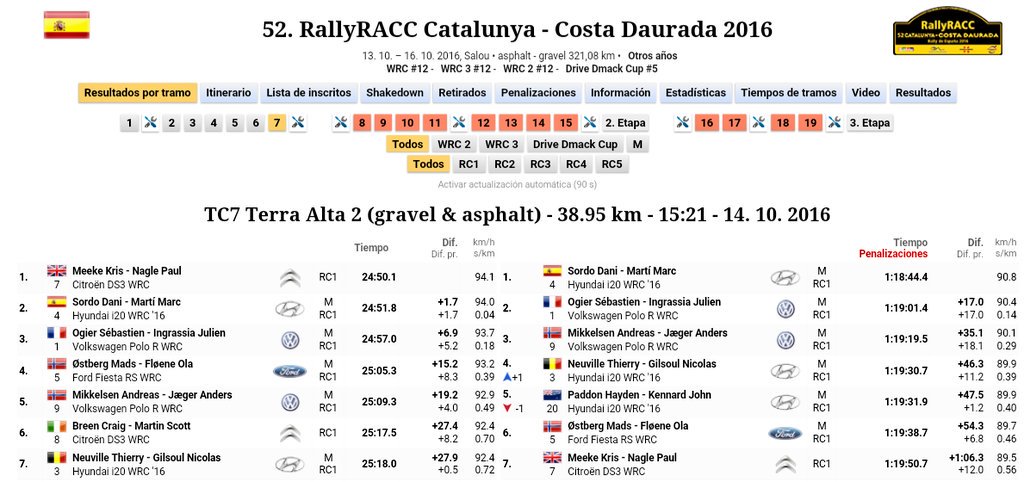Open Breen Craig - Martin Scott entry
Image resolution: width=1024 pixels, height=482 pixels.
[x=131, y=426]
